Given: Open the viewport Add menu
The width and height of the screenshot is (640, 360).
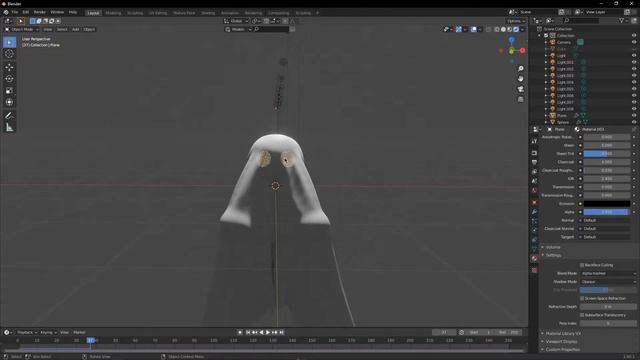Looking at the screenshot, I should (x=76, y=29).
